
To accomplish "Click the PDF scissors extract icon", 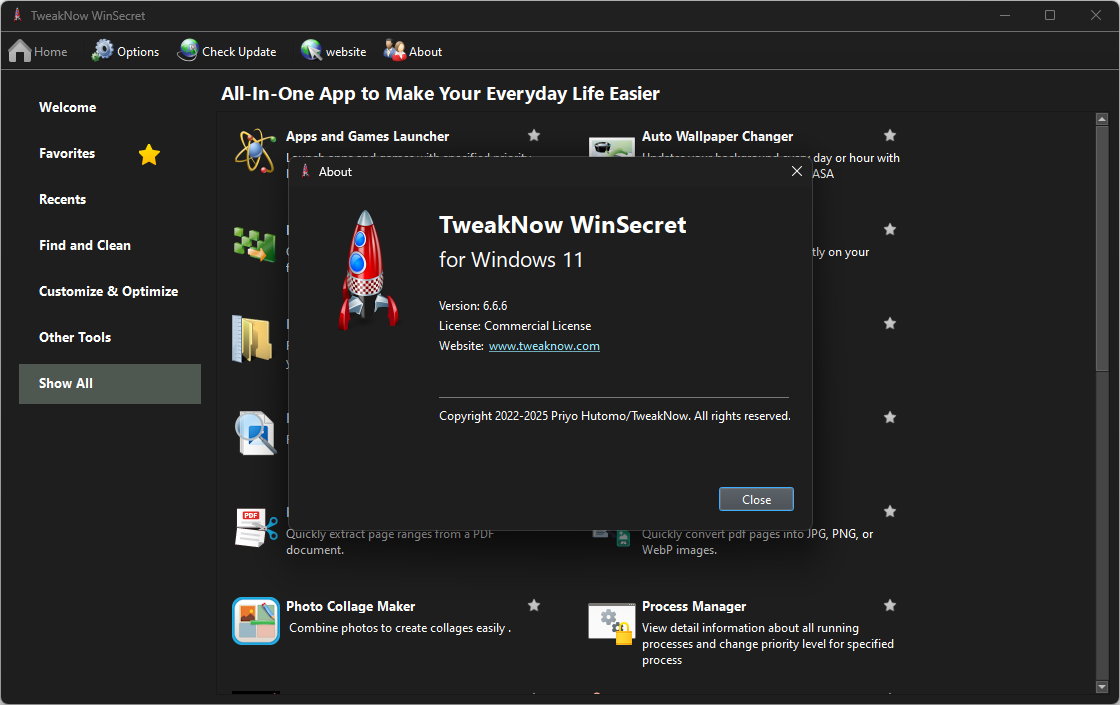I will pos(256,527).
